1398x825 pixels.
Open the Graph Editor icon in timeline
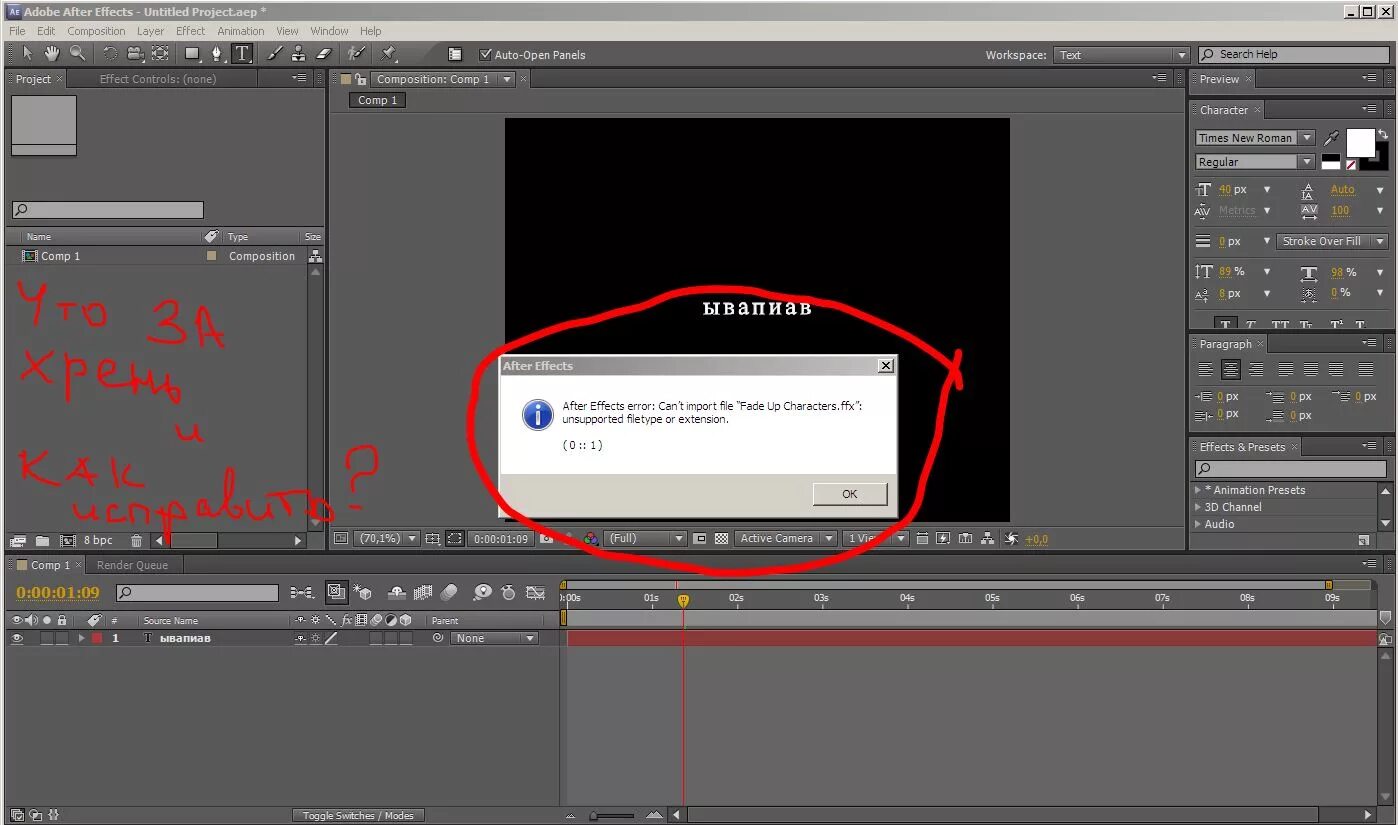[536, 592]
